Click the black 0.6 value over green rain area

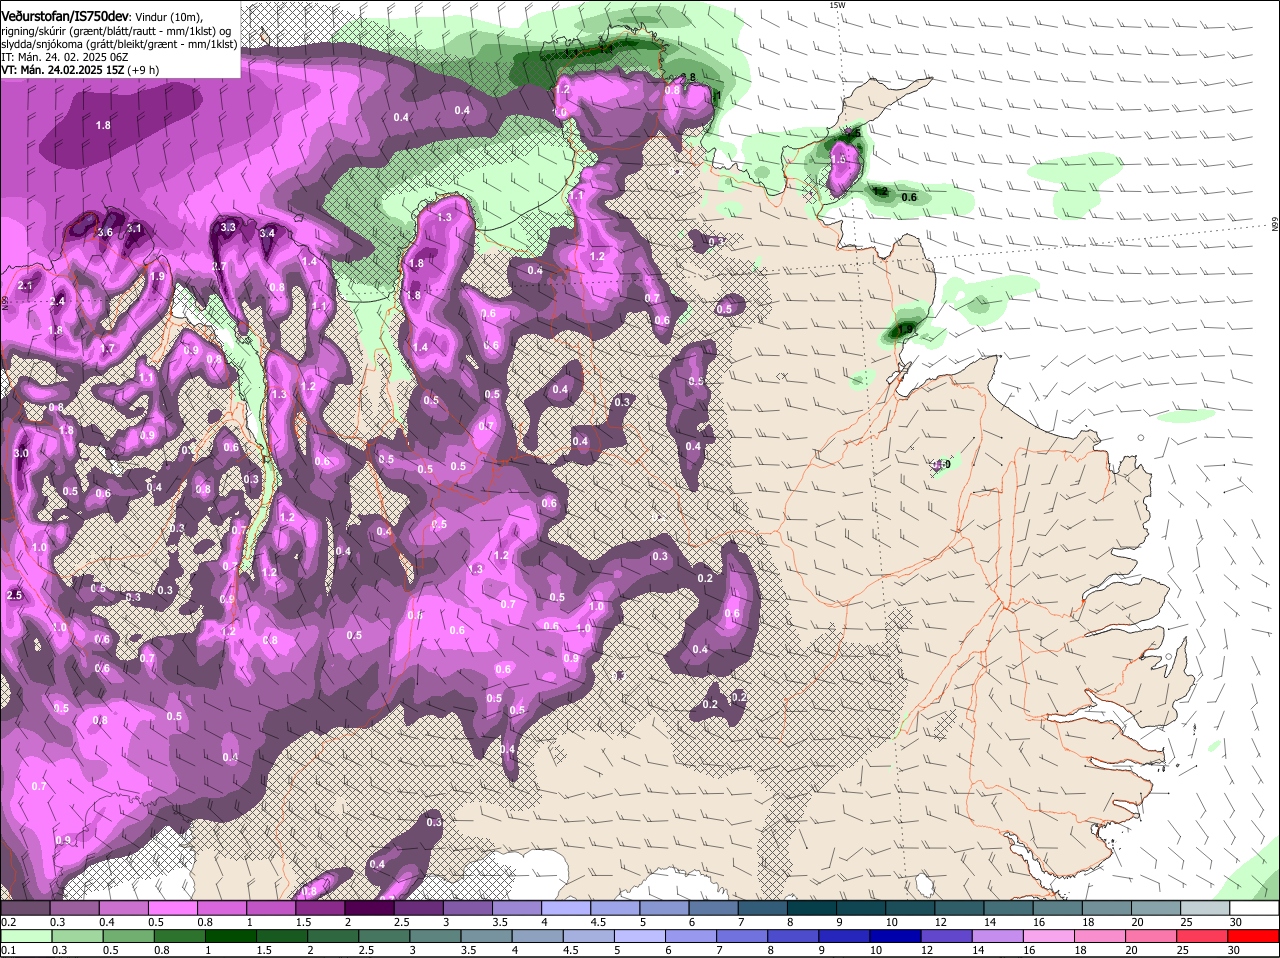point(909,197)
